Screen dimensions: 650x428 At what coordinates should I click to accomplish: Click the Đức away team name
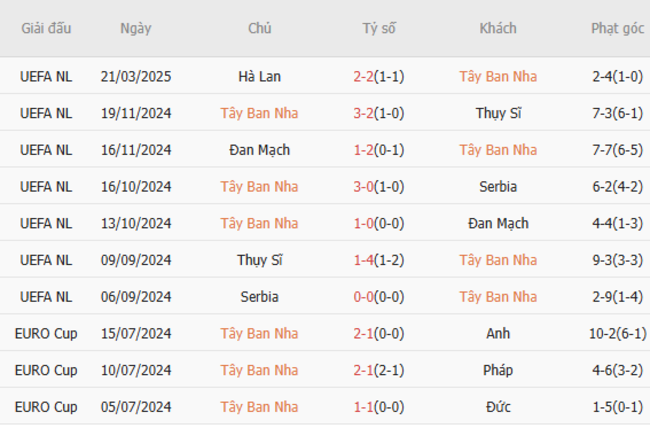tap(497, 407)
